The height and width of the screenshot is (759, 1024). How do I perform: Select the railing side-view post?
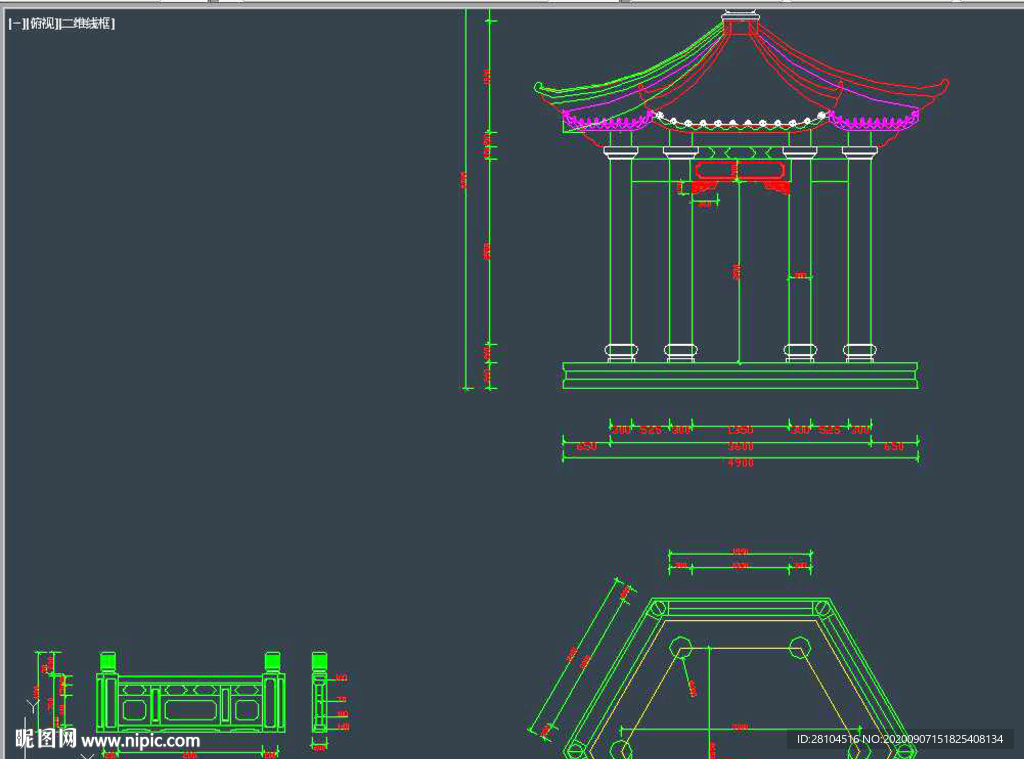tap(319, 700)
